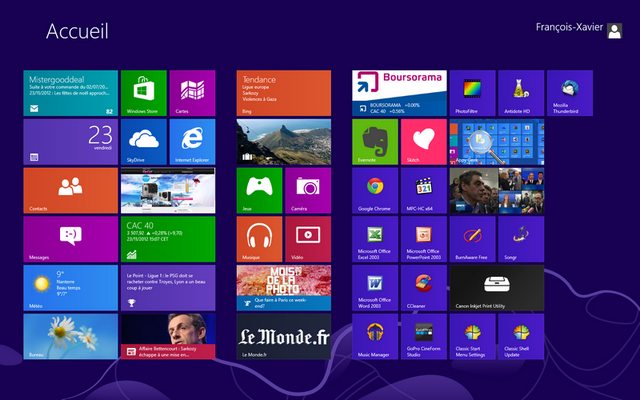Open the news photo collage tile
Screen dimensions: 640x400
click(497, 190)
